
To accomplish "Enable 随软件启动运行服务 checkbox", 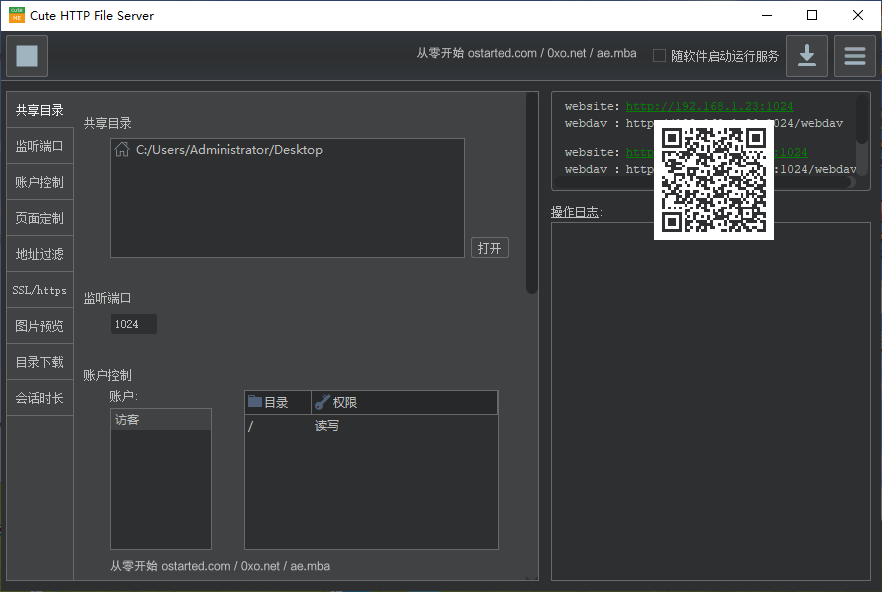I will tap(659, 56).
